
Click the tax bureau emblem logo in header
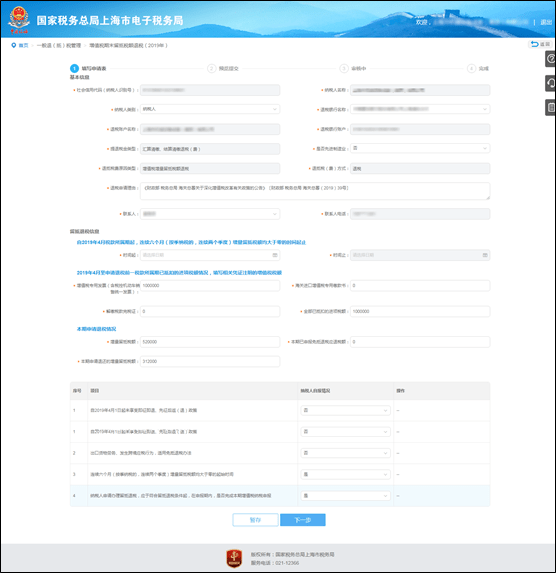click(x=19, y=20)
